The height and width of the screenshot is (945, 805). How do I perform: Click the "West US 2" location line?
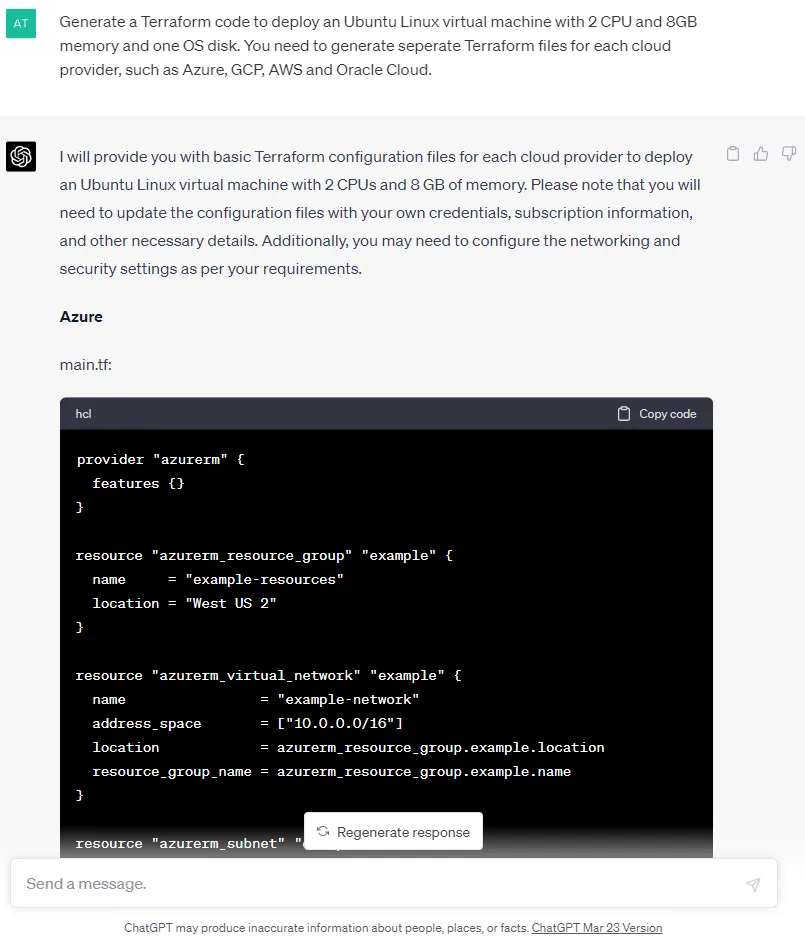click(x=184, y=604)
